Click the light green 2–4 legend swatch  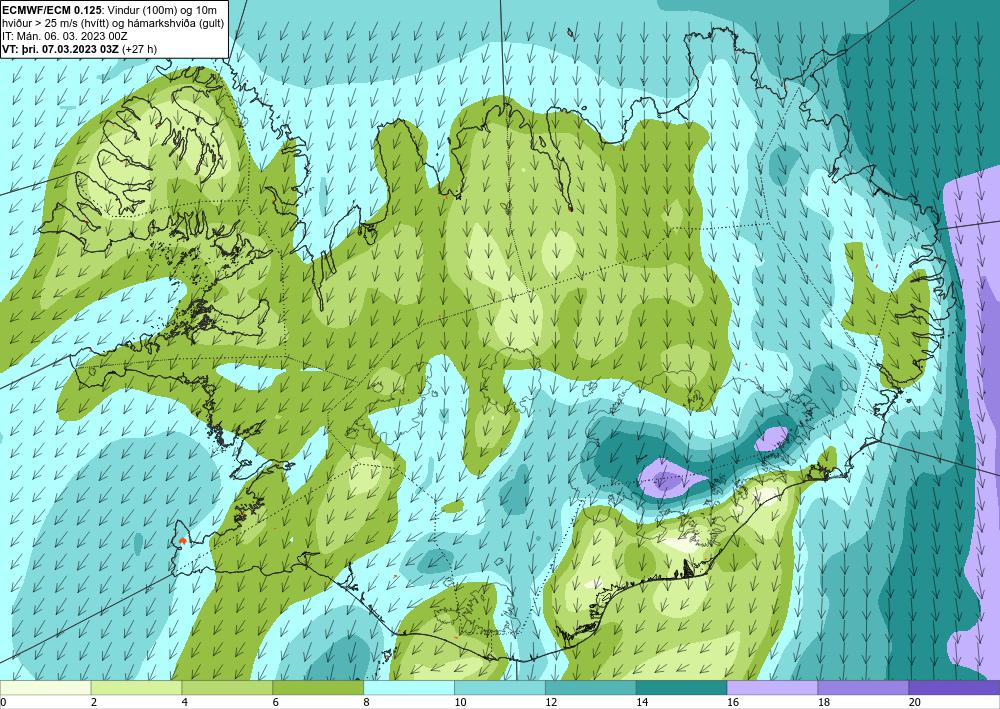tap(136, 688)
